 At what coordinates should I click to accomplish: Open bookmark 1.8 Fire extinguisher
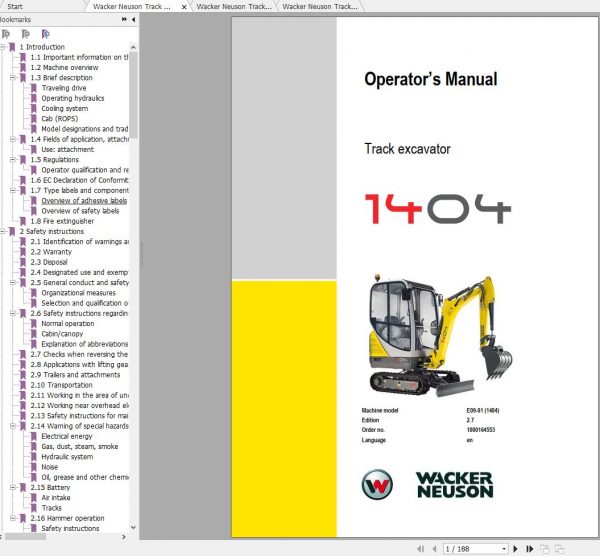62,221
